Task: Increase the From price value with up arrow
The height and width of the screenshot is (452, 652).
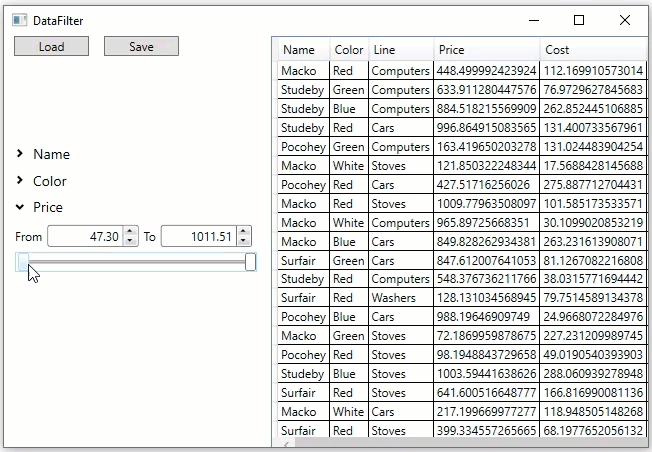Action: [x=130, y=232]
